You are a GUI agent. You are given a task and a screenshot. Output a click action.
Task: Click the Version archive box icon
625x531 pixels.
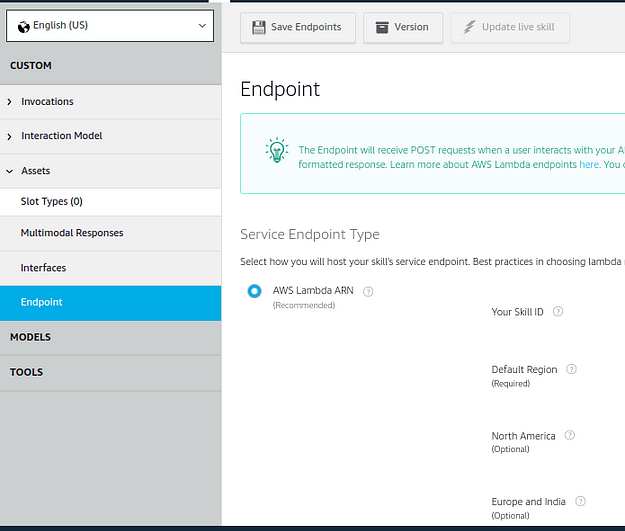click(382, 28)
